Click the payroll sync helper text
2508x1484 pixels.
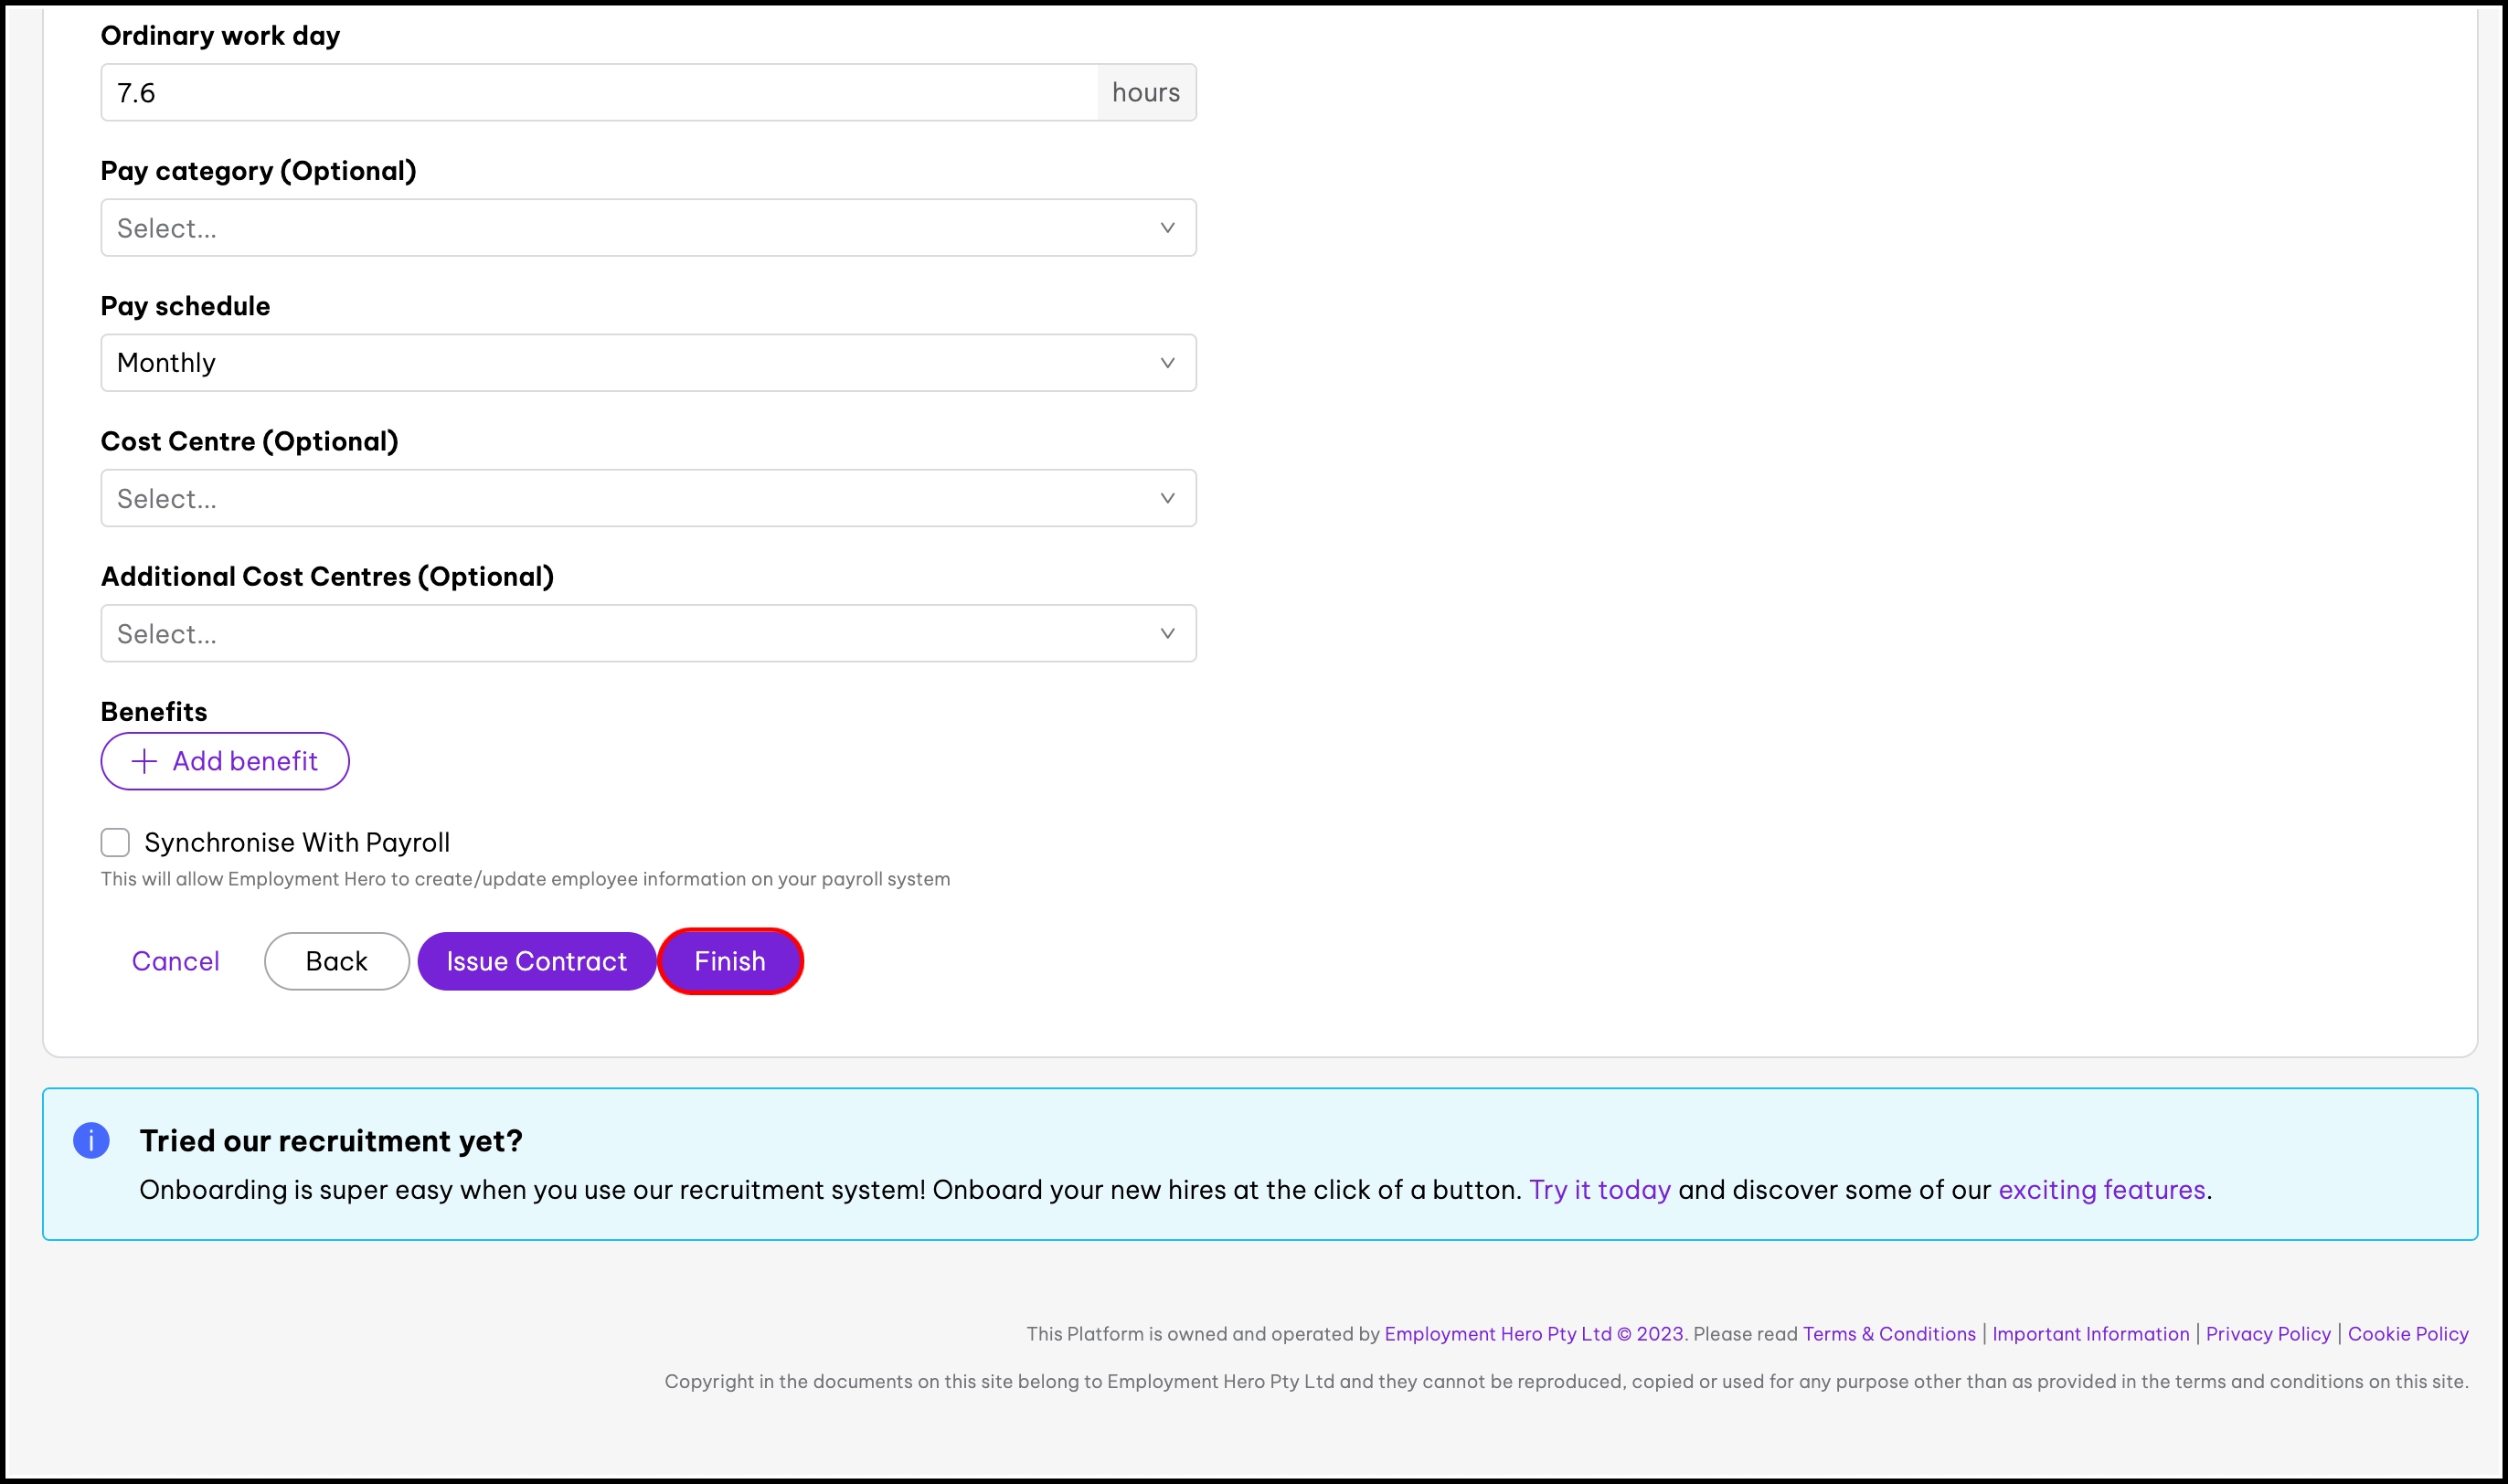(525, 879)
